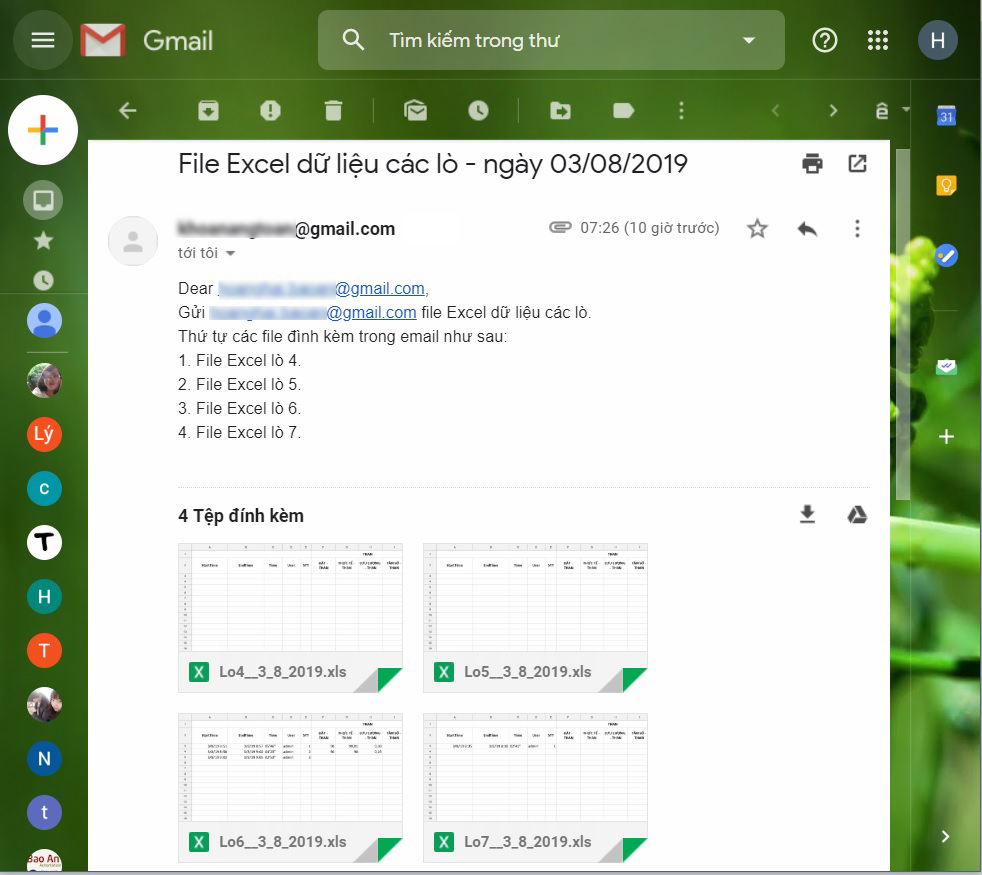
Task: Toggle the main menu hamburger button
Action: click(x=43, y=40)
